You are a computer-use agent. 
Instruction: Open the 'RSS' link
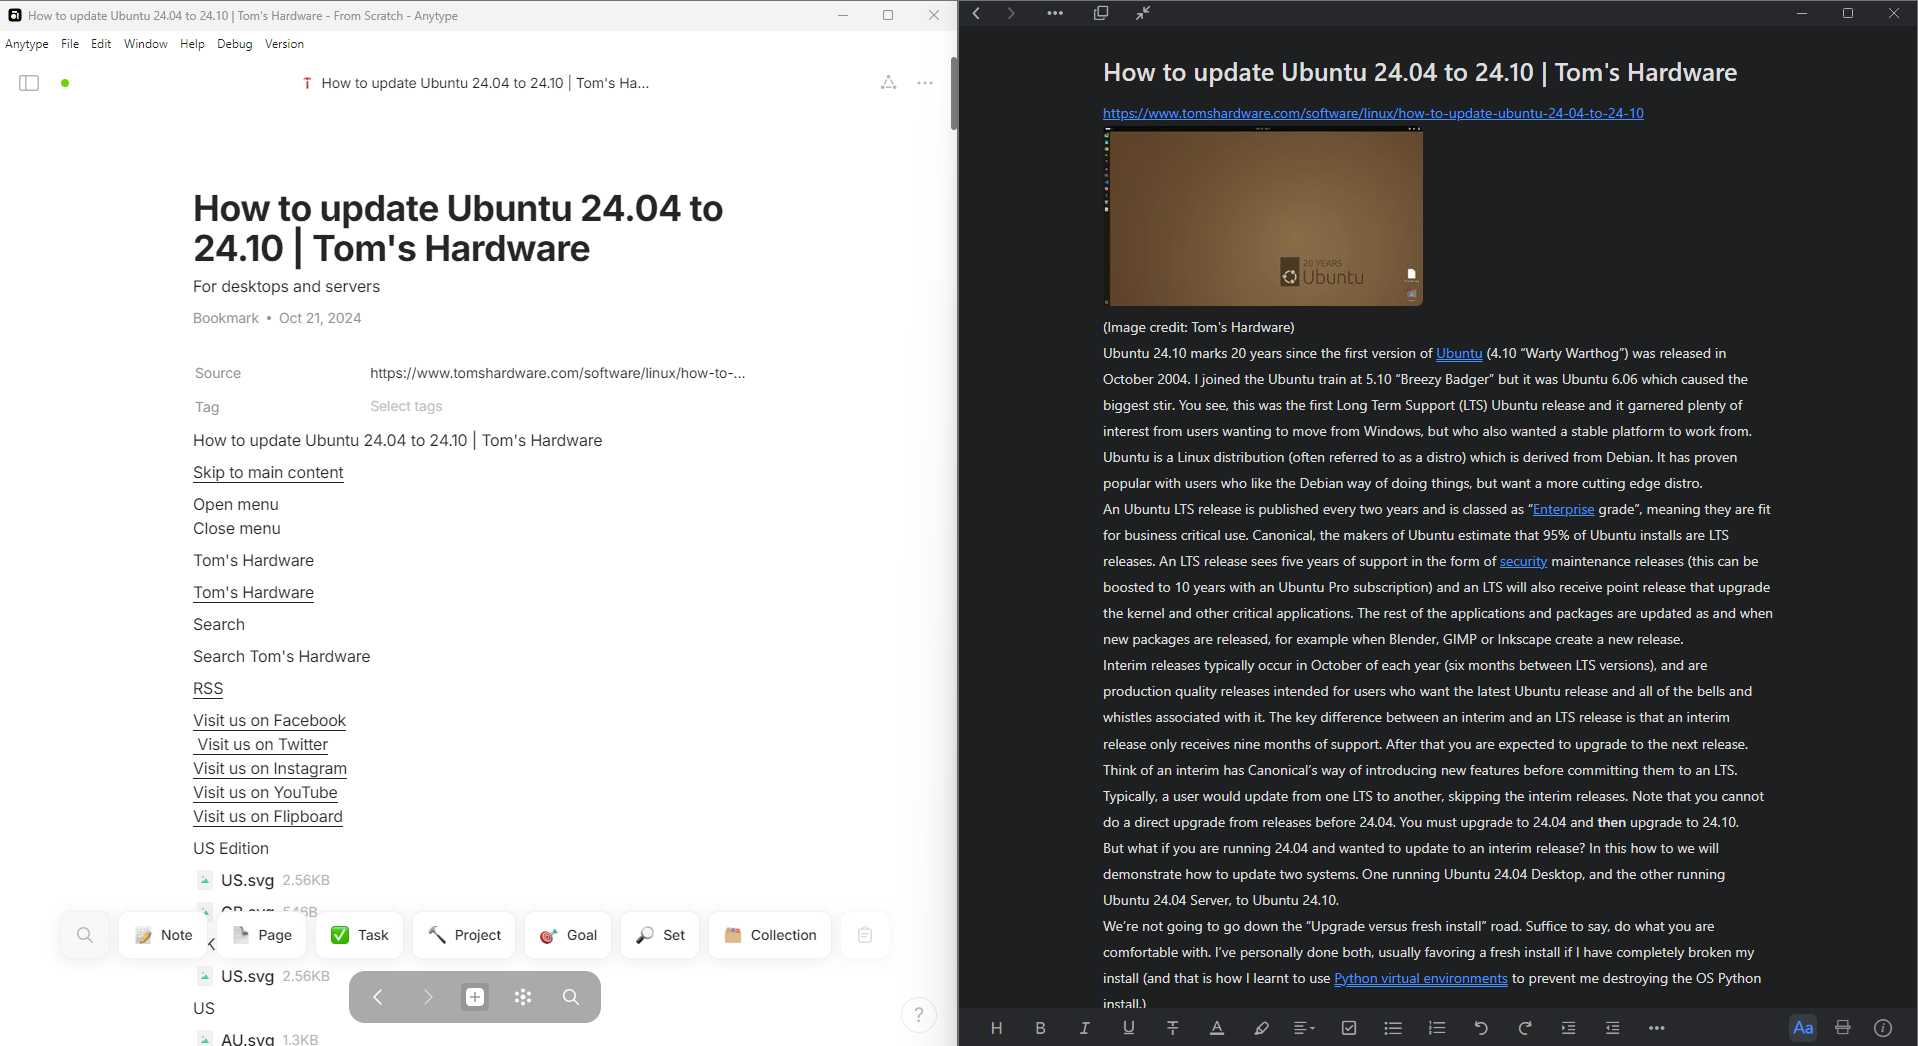point(208,689)
